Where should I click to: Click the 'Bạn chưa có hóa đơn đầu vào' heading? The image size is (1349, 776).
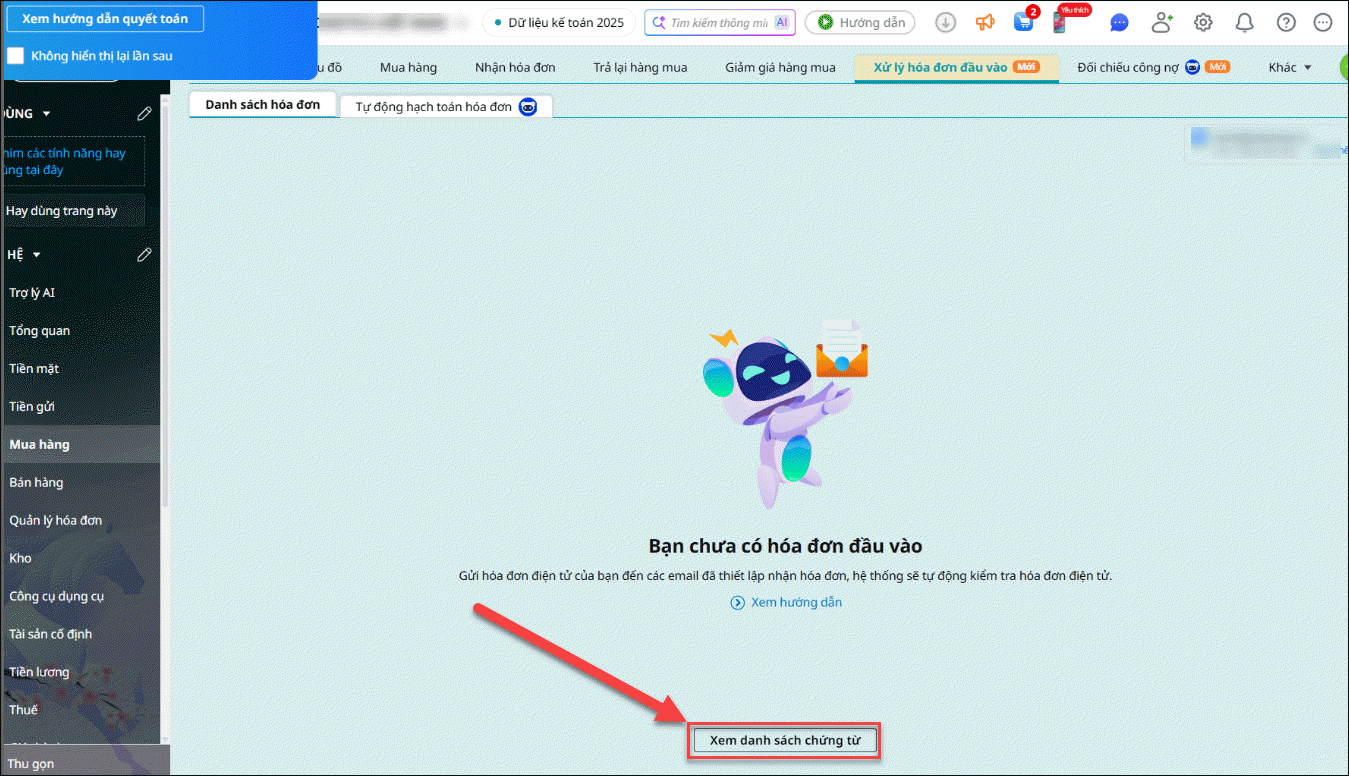click(x=785, y=546)
